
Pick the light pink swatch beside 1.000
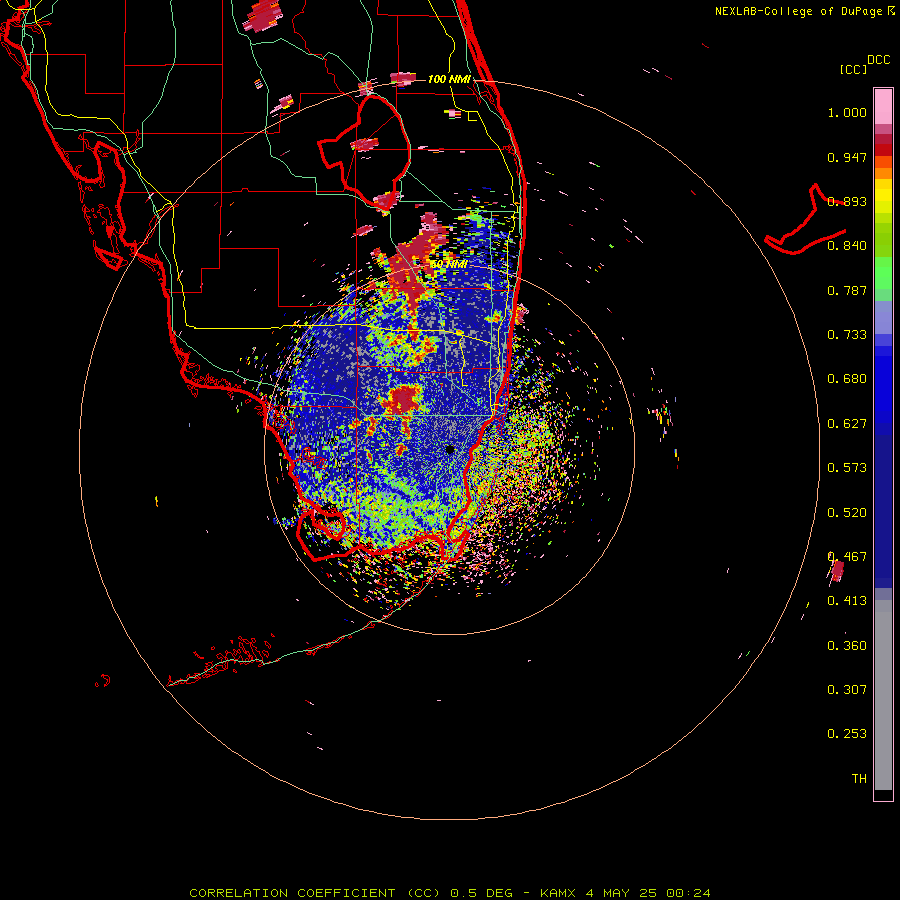[883, 107]
